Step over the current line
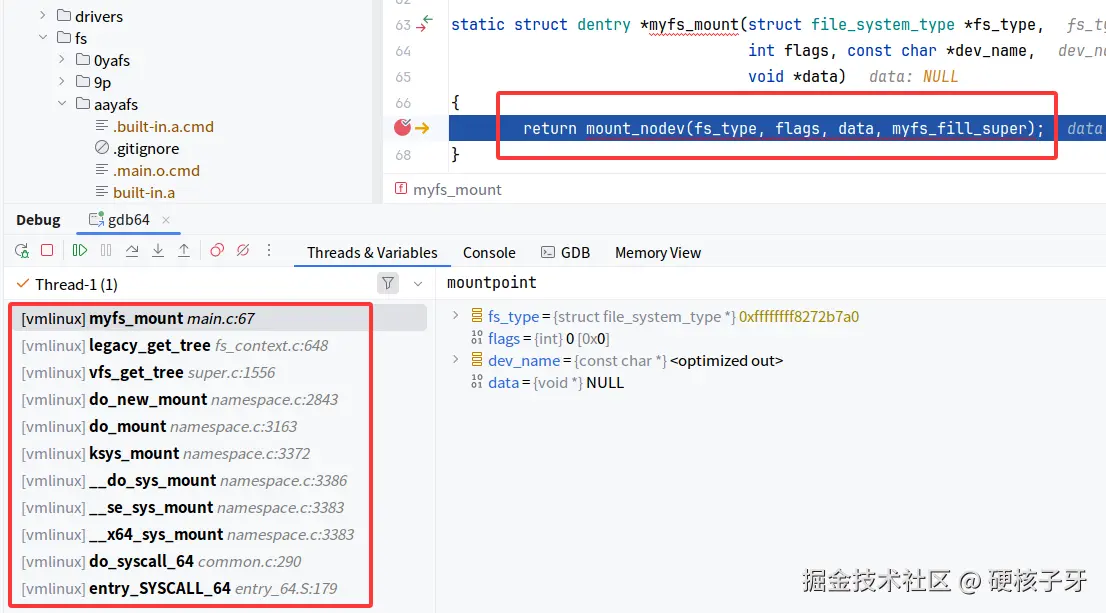Image resolution: width=1106 pixels, height=613 pixels. click(132, 250)
